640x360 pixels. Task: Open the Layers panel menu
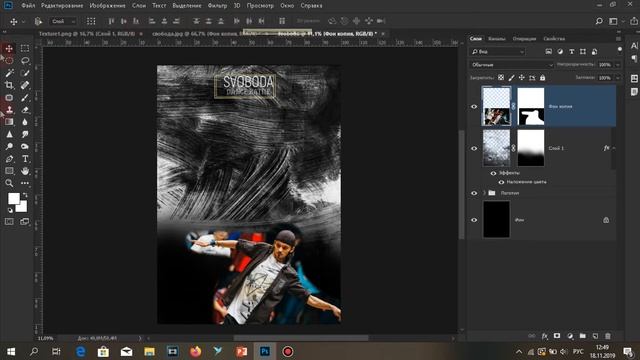[619, 38]
